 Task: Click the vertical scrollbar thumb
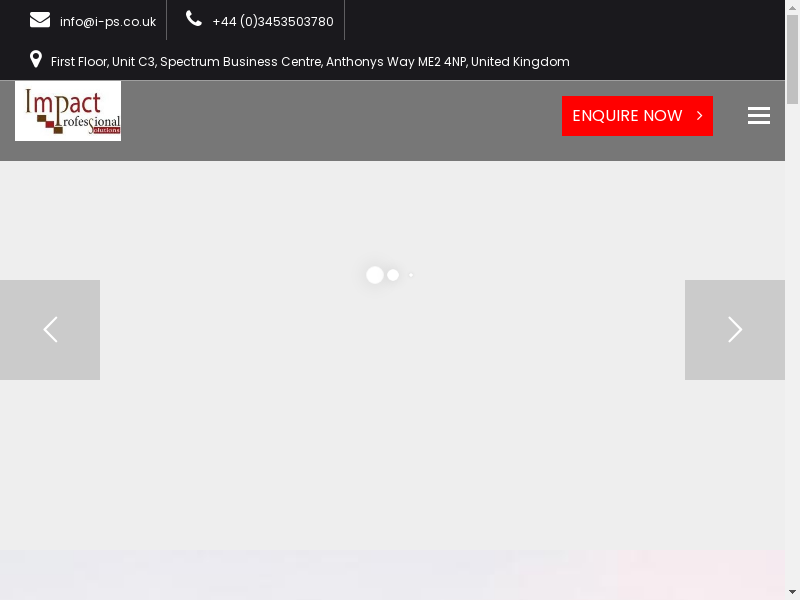792,60
